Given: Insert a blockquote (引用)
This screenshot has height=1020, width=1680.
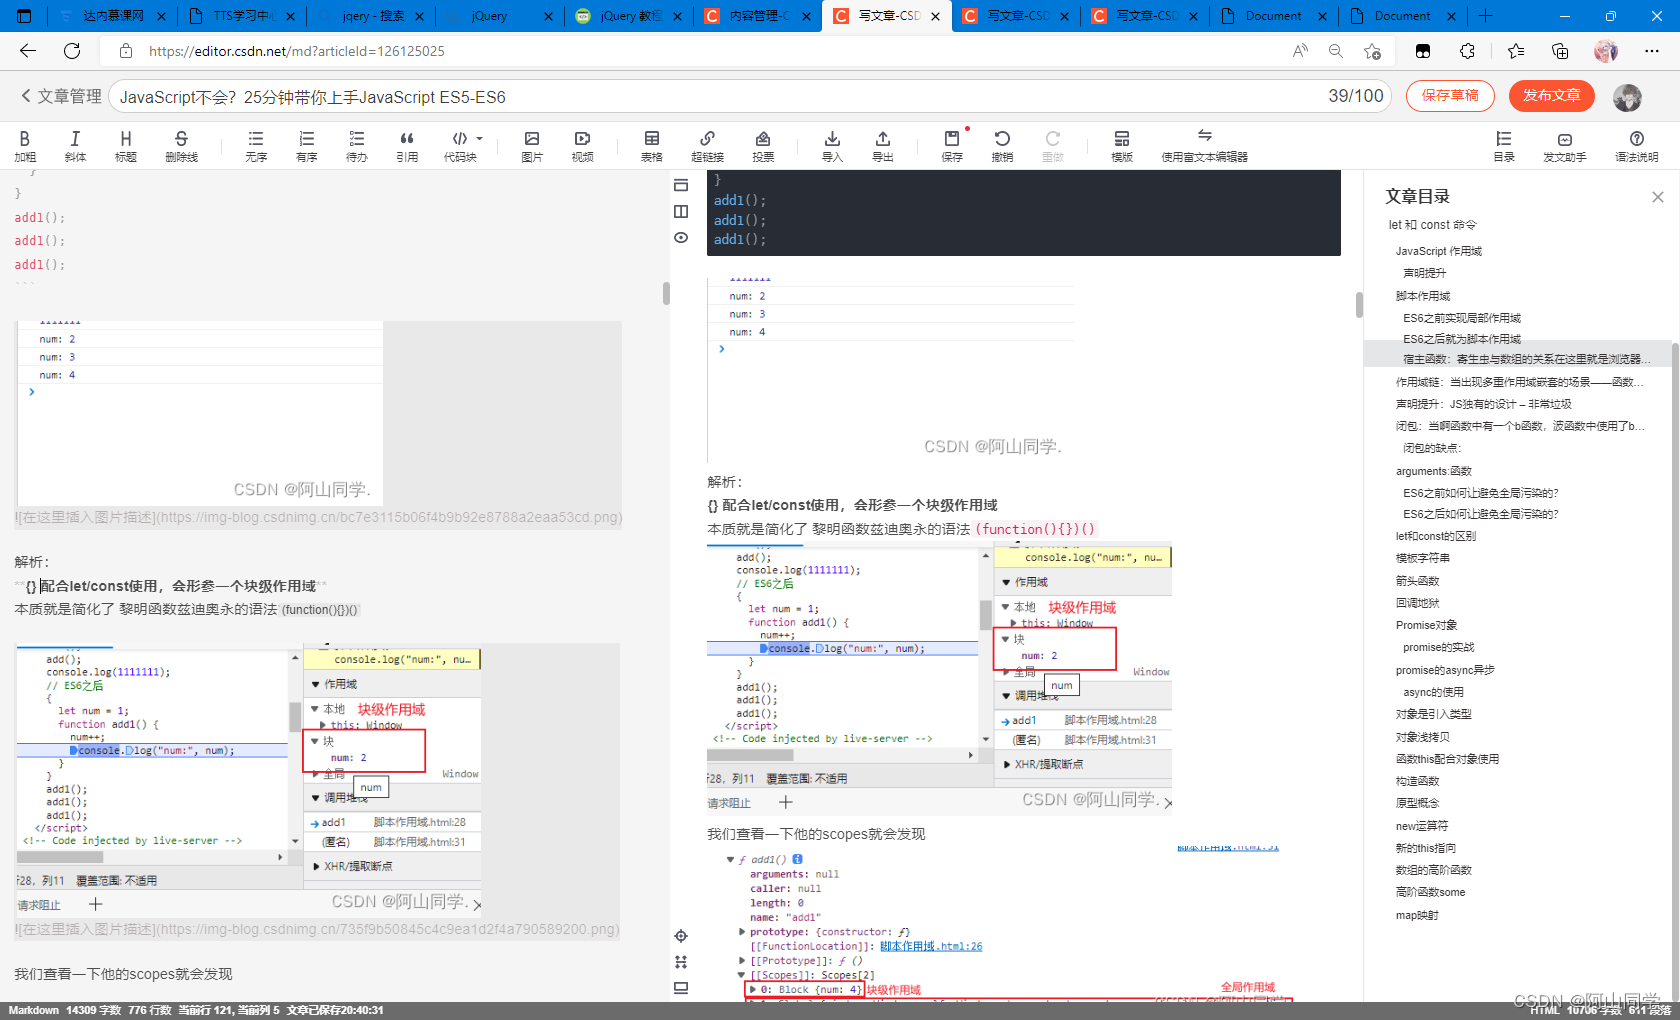Looking at the screenshot, I should point(407,146).
